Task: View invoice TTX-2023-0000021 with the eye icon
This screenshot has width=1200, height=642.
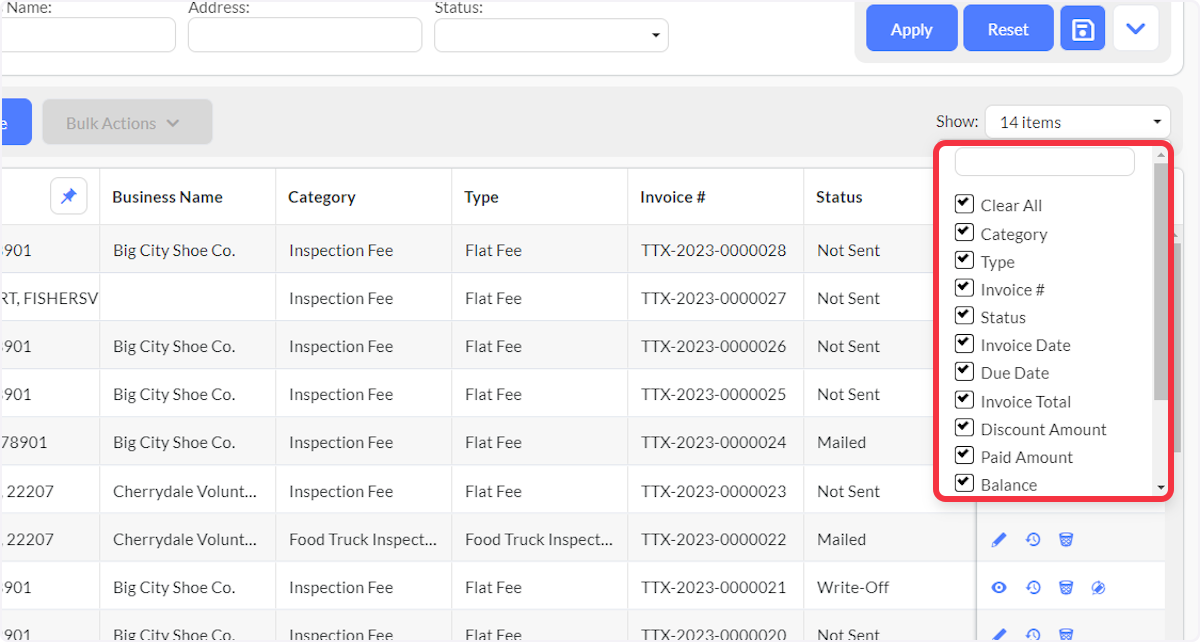Action: (x=998, y=588)
